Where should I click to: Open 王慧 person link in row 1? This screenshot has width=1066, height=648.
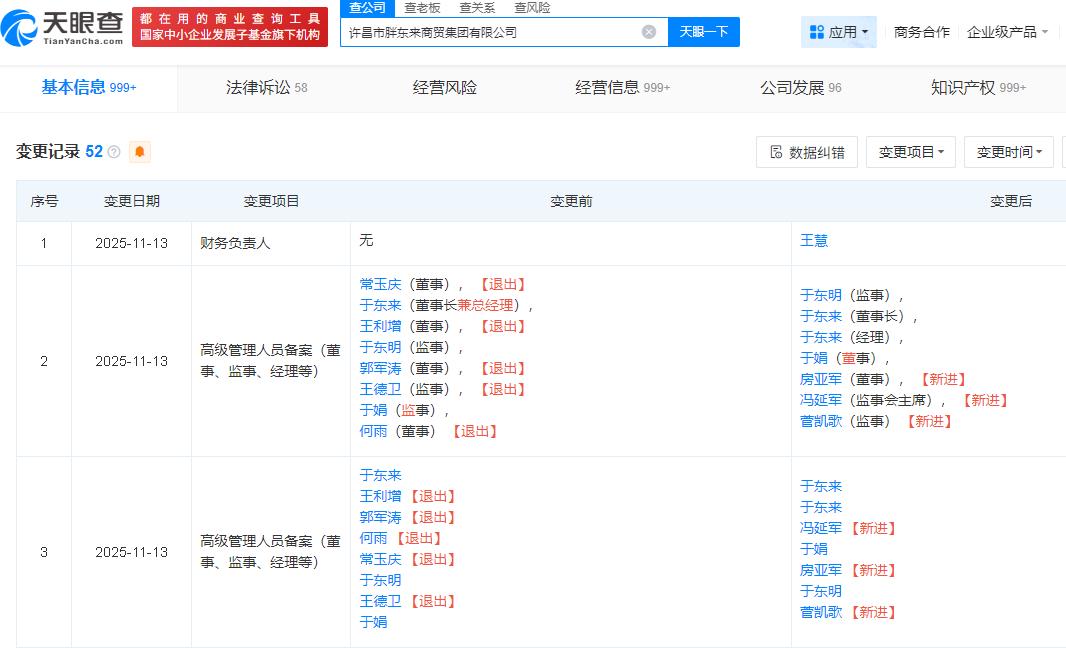coord(814,241)
